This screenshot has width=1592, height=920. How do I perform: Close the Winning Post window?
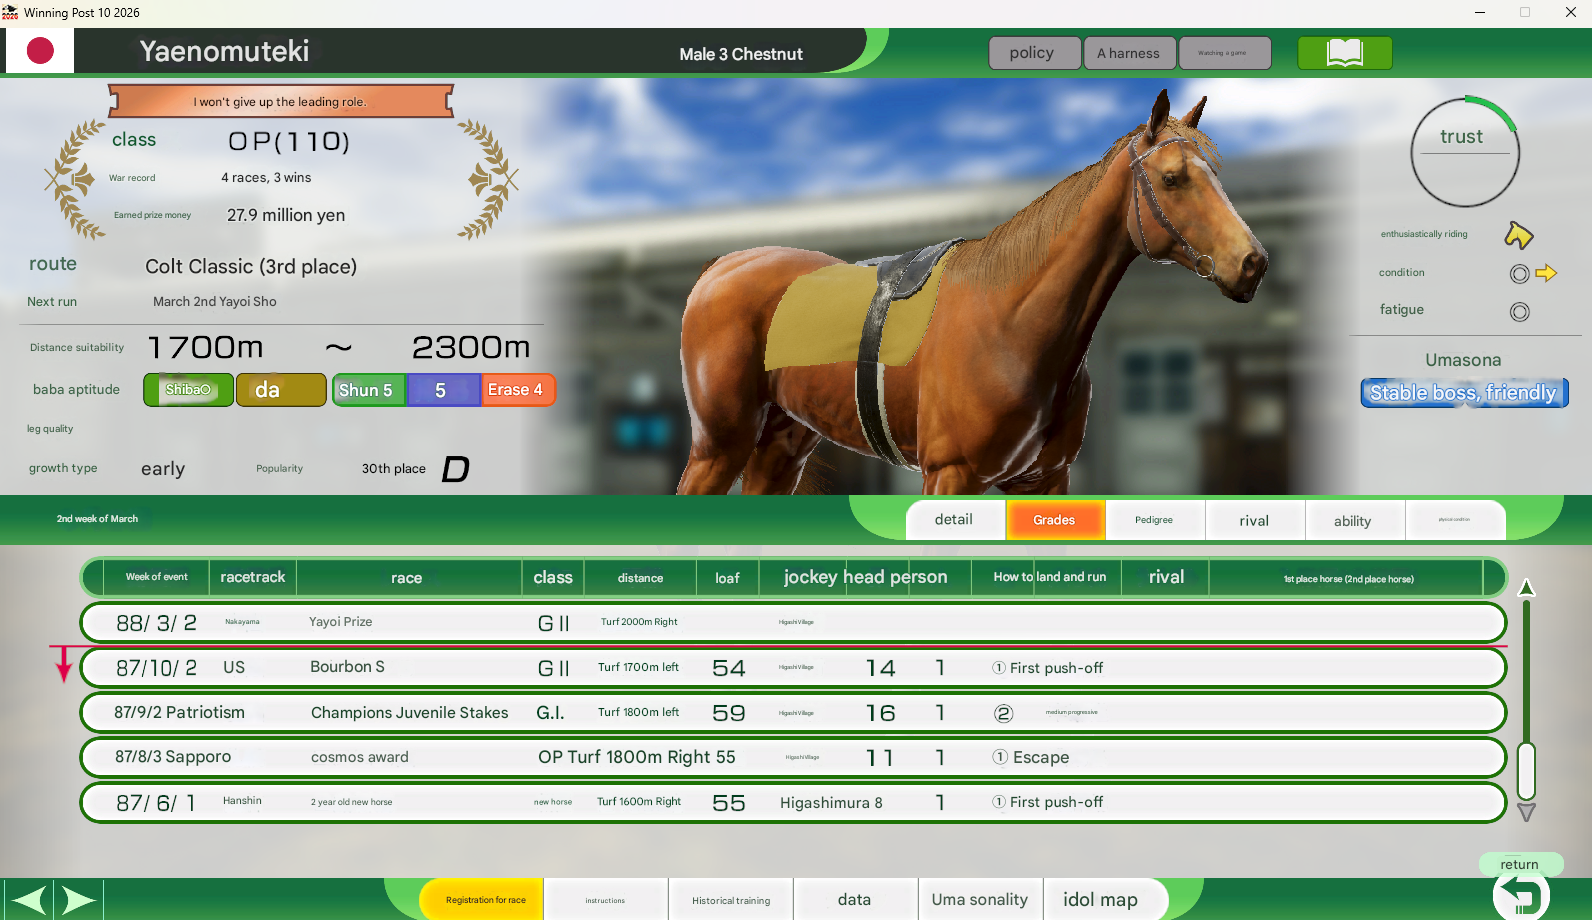coord(1570,13)
